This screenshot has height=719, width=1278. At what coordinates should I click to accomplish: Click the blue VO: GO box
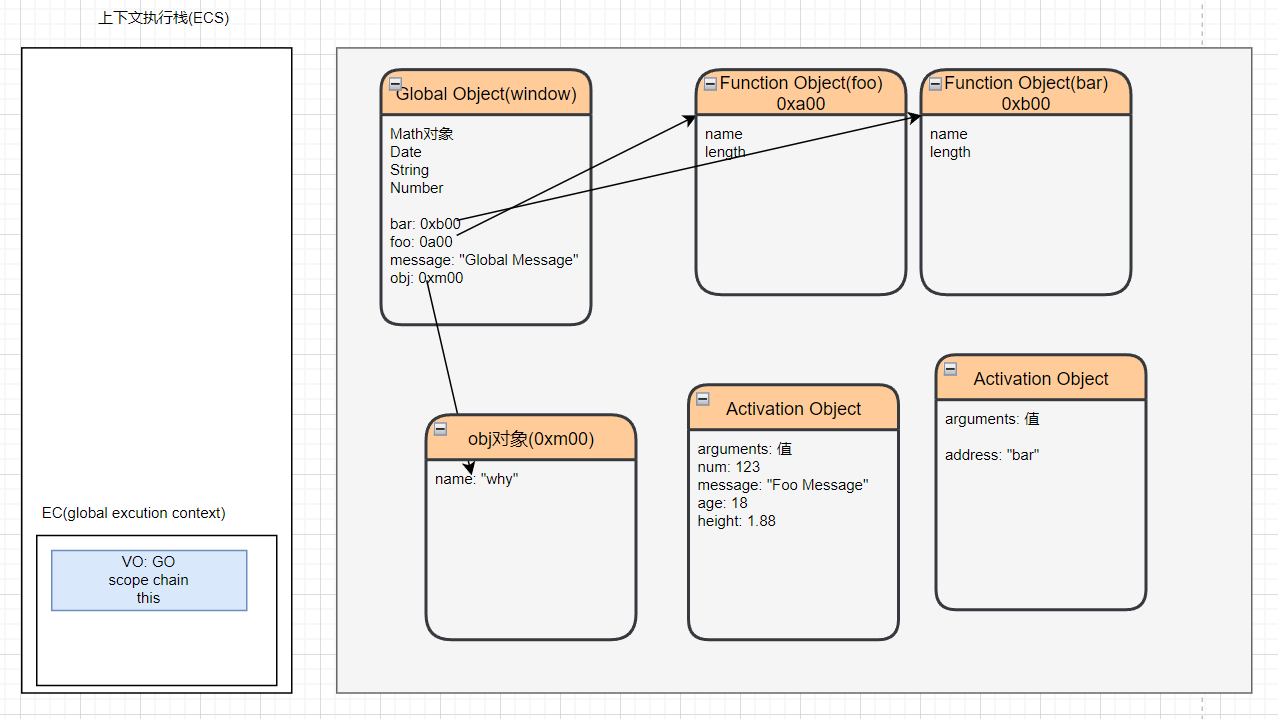tap(149, 580)
